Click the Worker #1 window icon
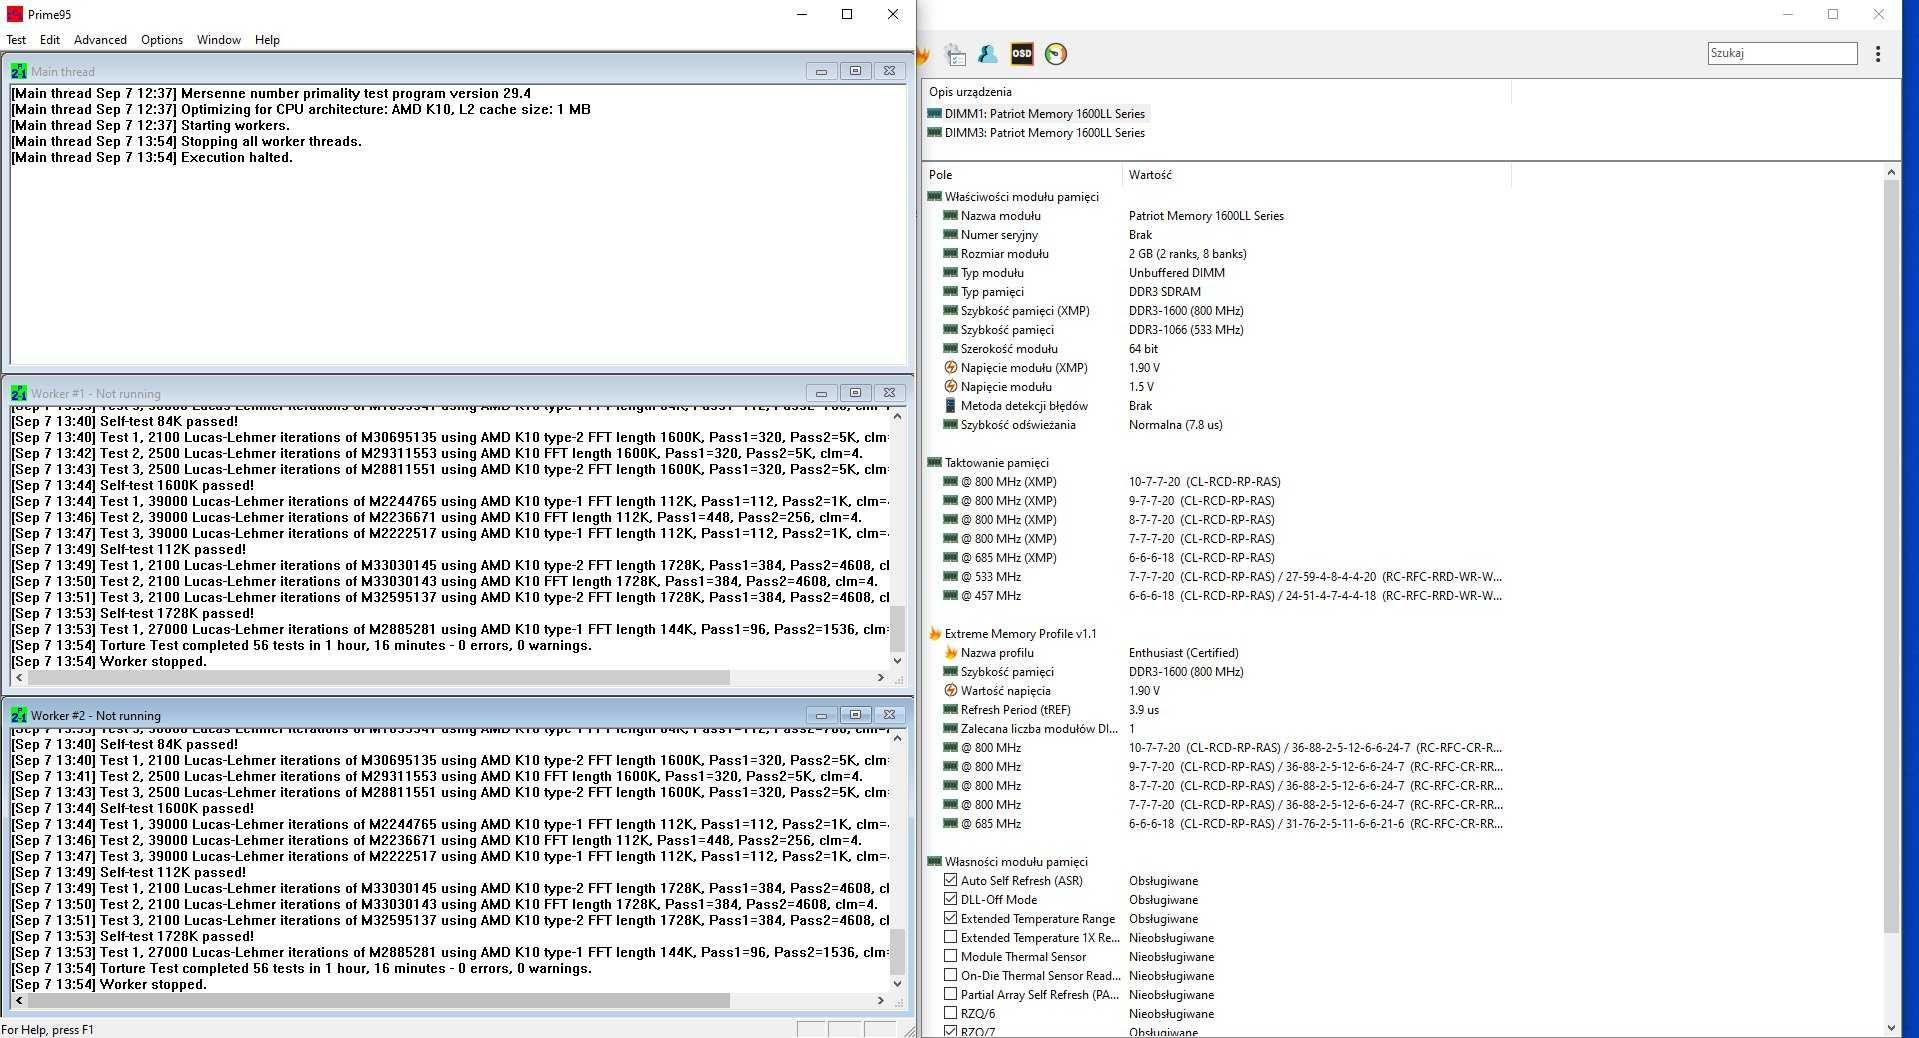This screenshot has height=1038, width=1919. point(19,393)
